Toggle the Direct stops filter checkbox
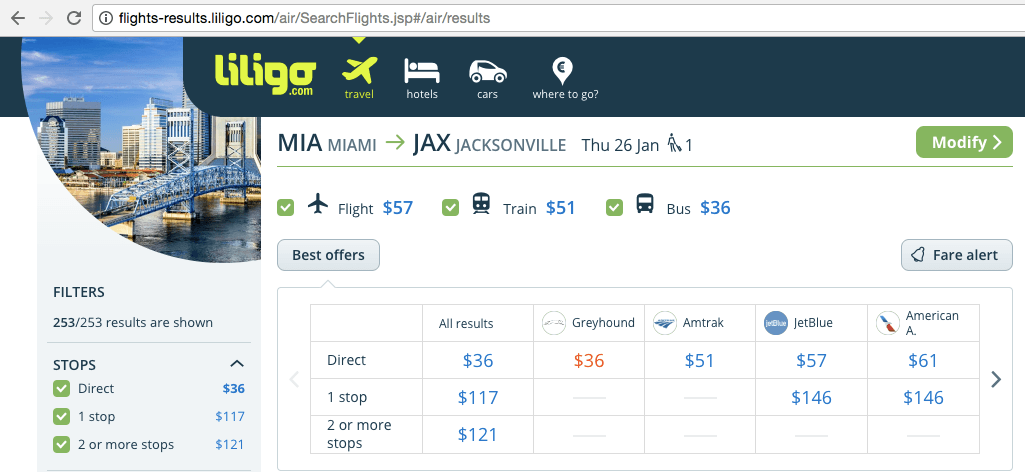Viewport: 1025px width, 472px height. (x=61, y=389)
